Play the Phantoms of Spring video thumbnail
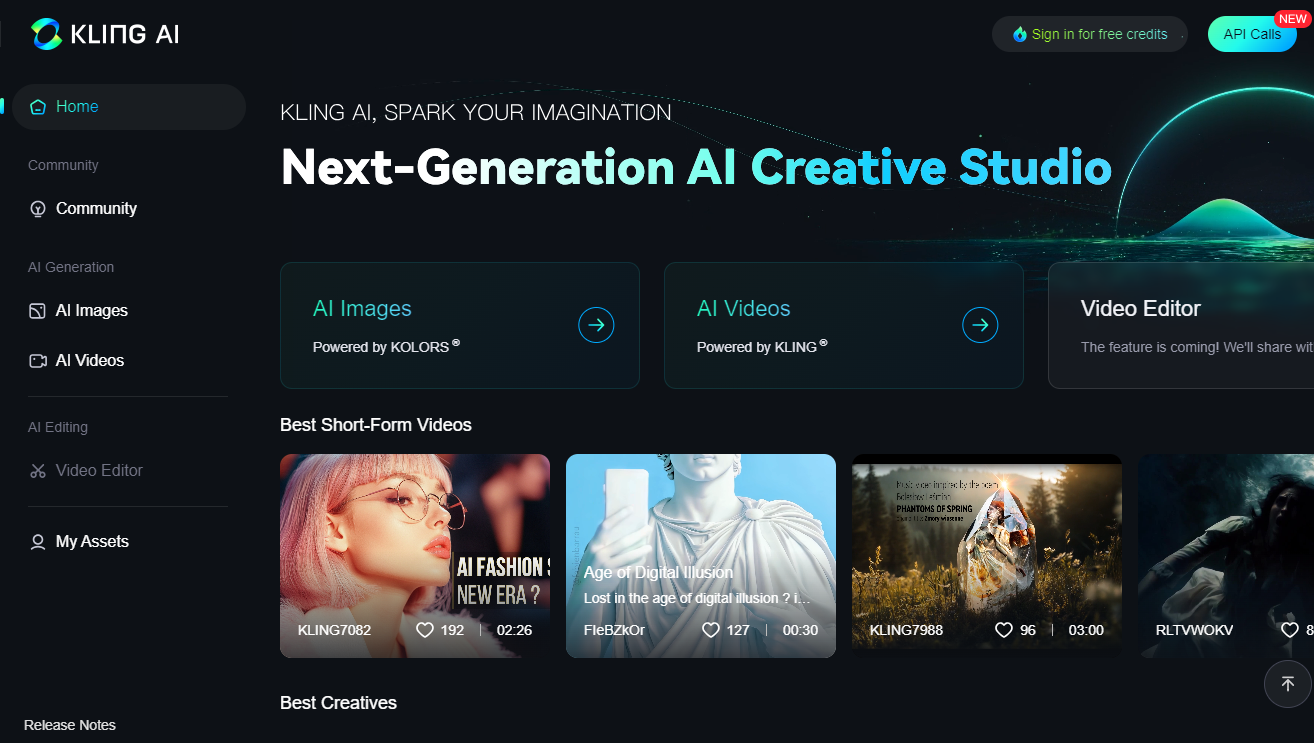This screenshot has width=1314, height=743. pyautogui.click(x=986, y=540)
